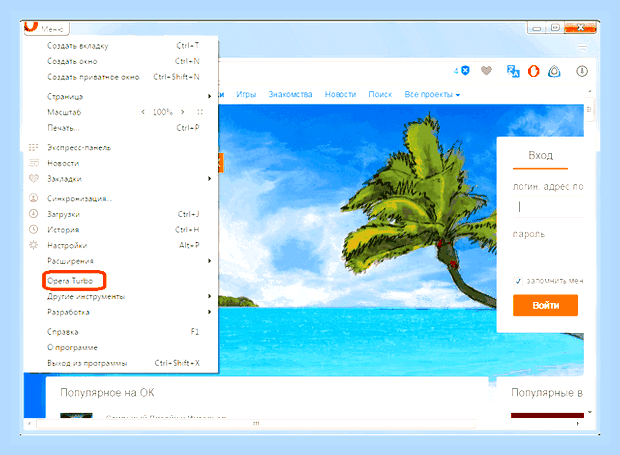Open Другие инструменты submenu

pyautogui.click(x=121, y=296)
